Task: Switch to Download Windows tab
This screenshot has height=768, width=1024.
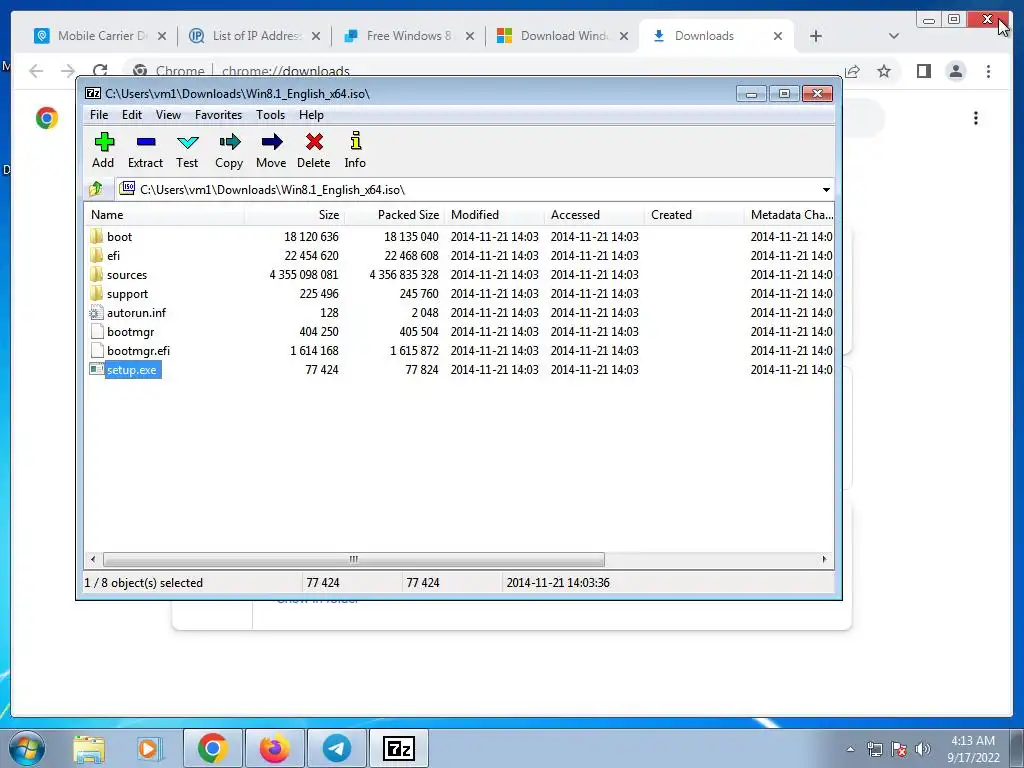Action: (x=564, y=36)
